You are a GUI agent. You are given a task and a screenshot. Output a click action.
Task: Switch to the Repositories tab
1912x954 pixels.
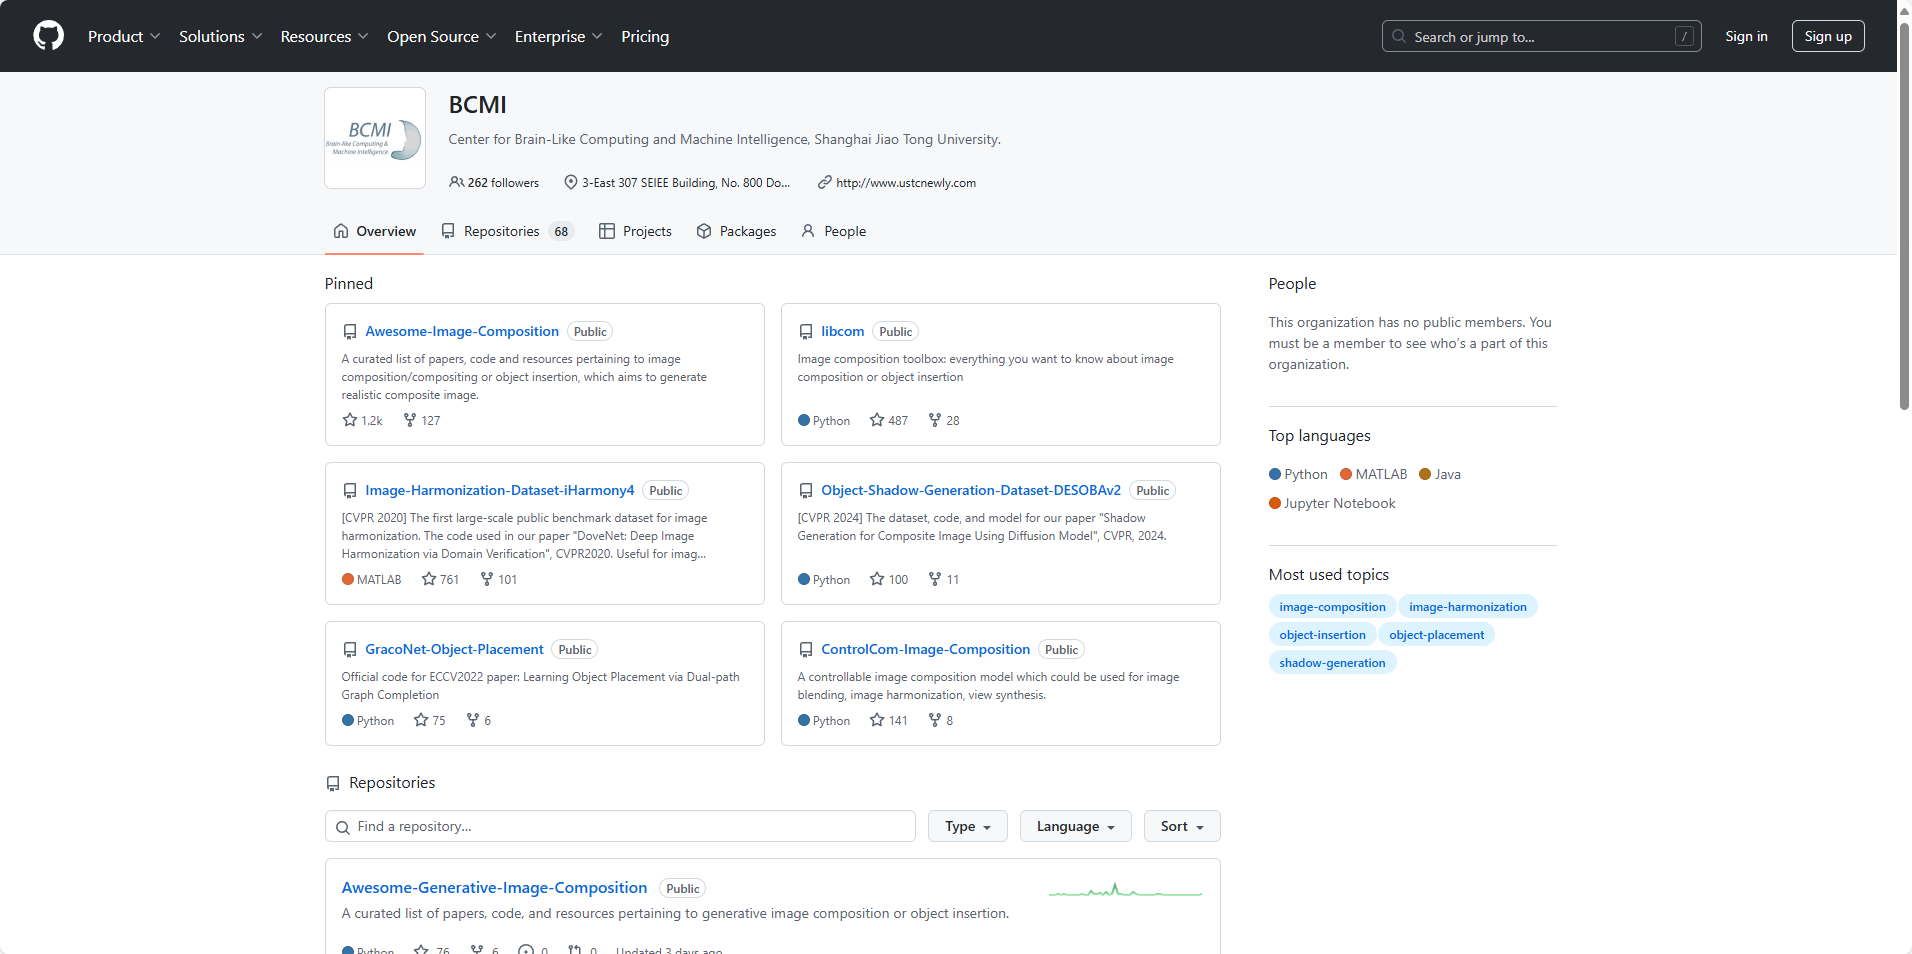click(507, 231)
